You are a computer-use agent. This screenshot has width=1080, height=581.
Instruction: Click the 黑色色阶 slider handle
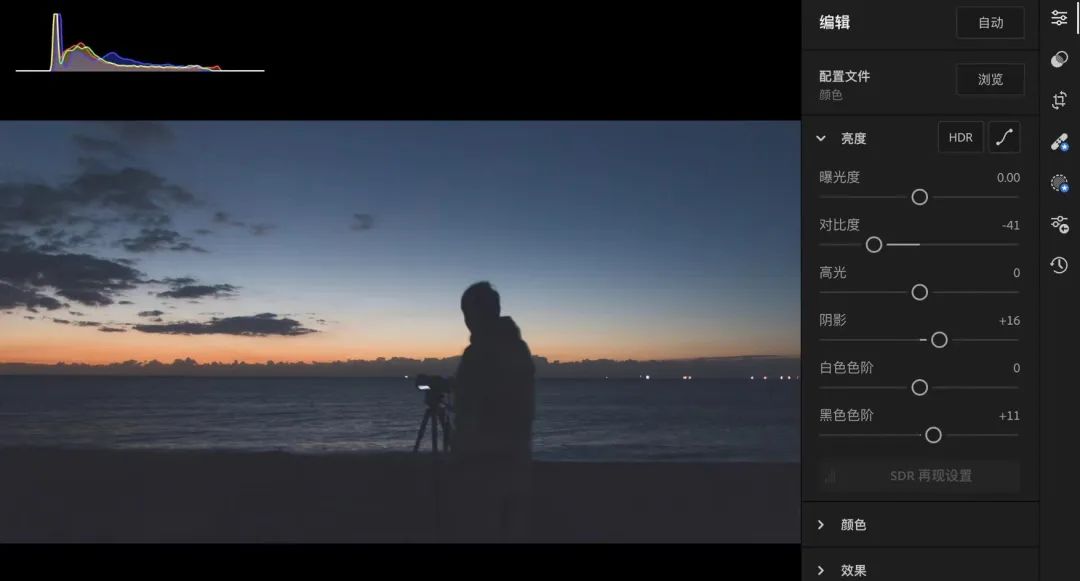933,435
